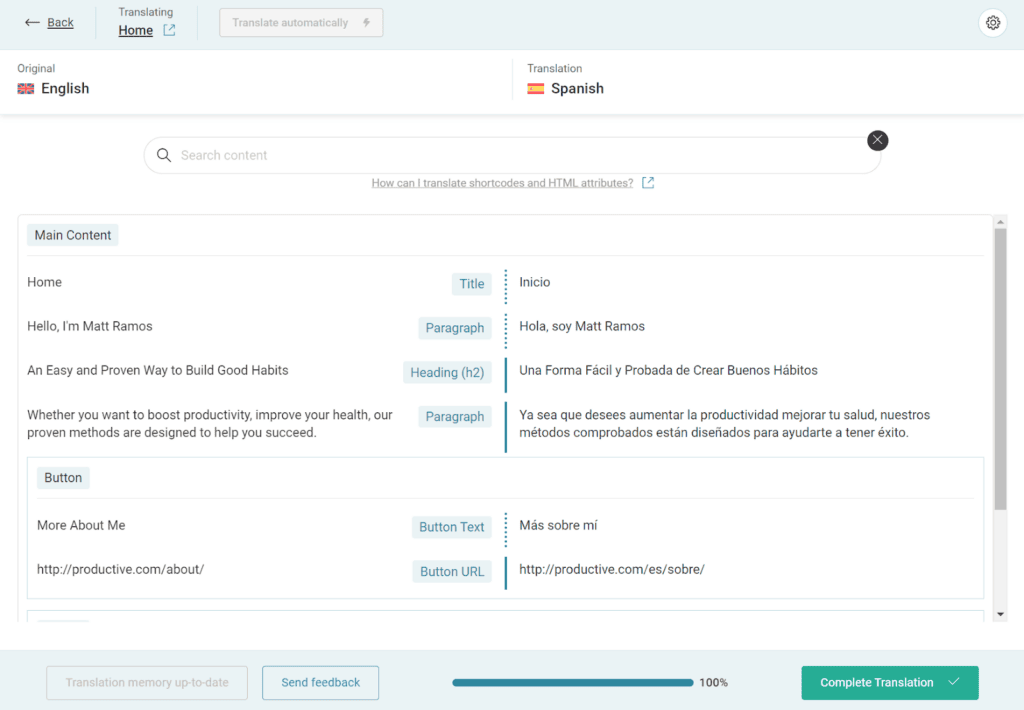Clear search with the X icon
Image resolution: width=1024 pixels, height=710 pixels.
point(877,140)
